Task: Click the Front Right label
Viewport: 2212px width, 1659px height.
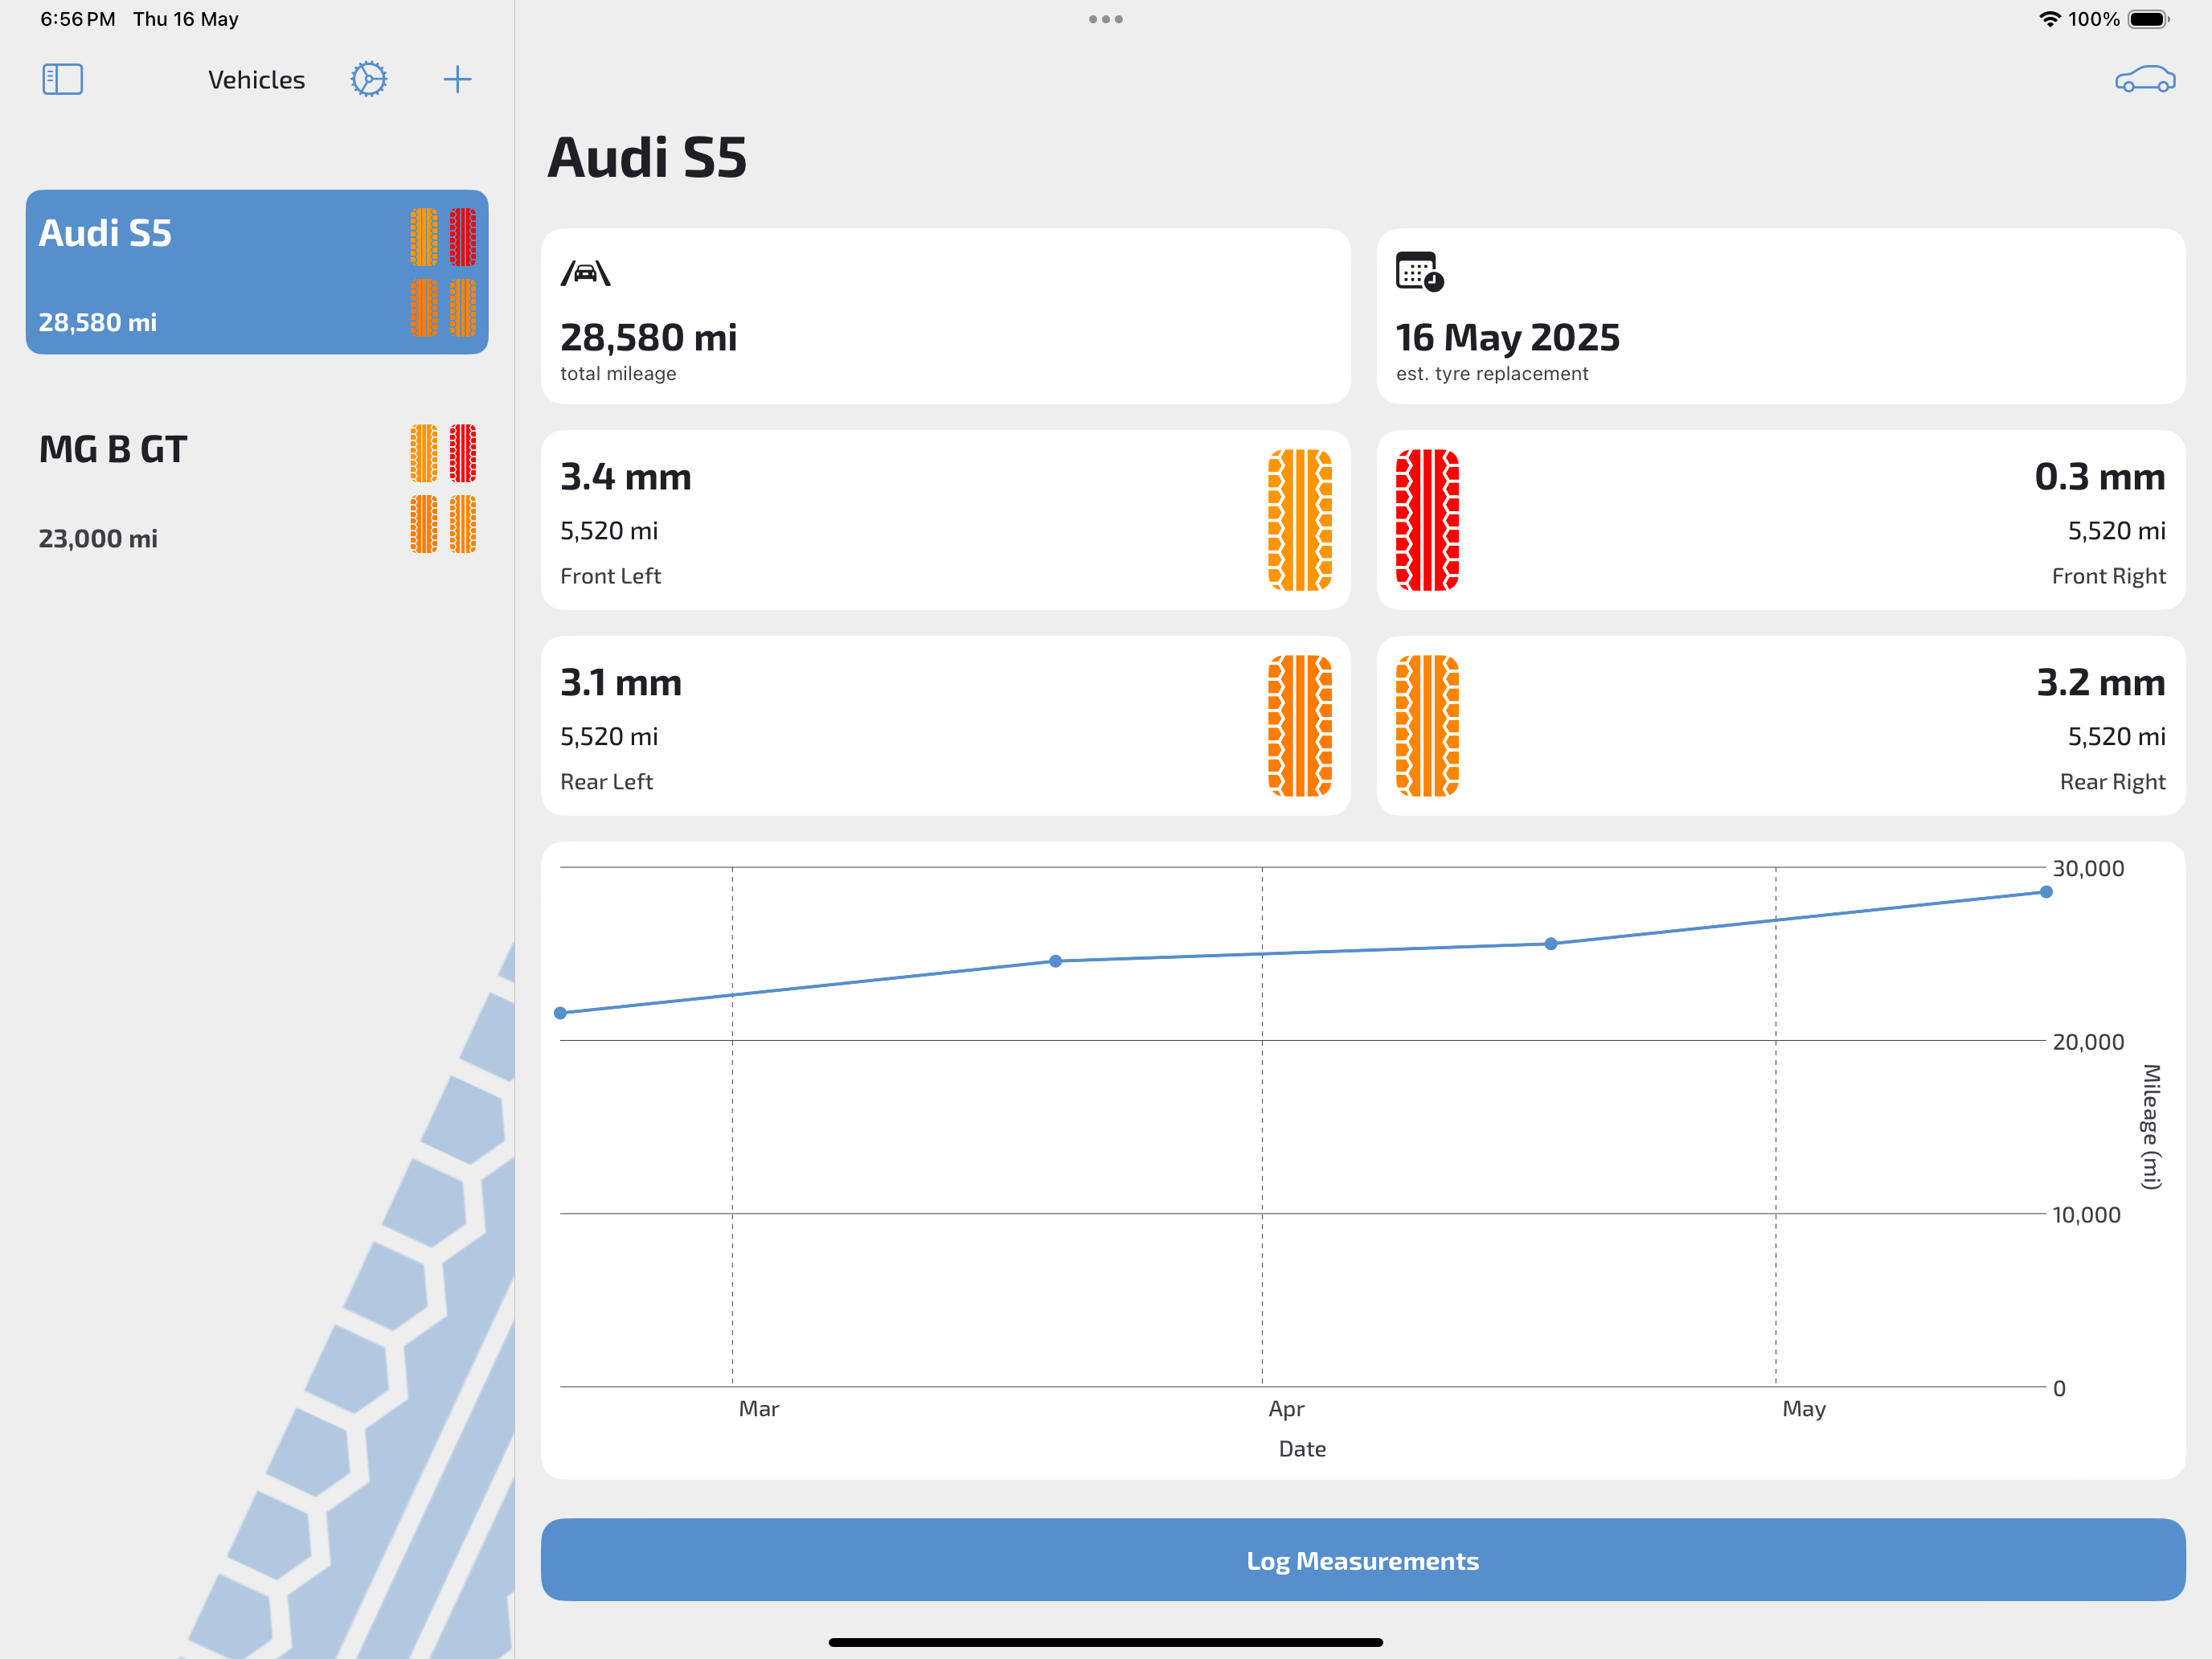Action: click(2109, 576)
